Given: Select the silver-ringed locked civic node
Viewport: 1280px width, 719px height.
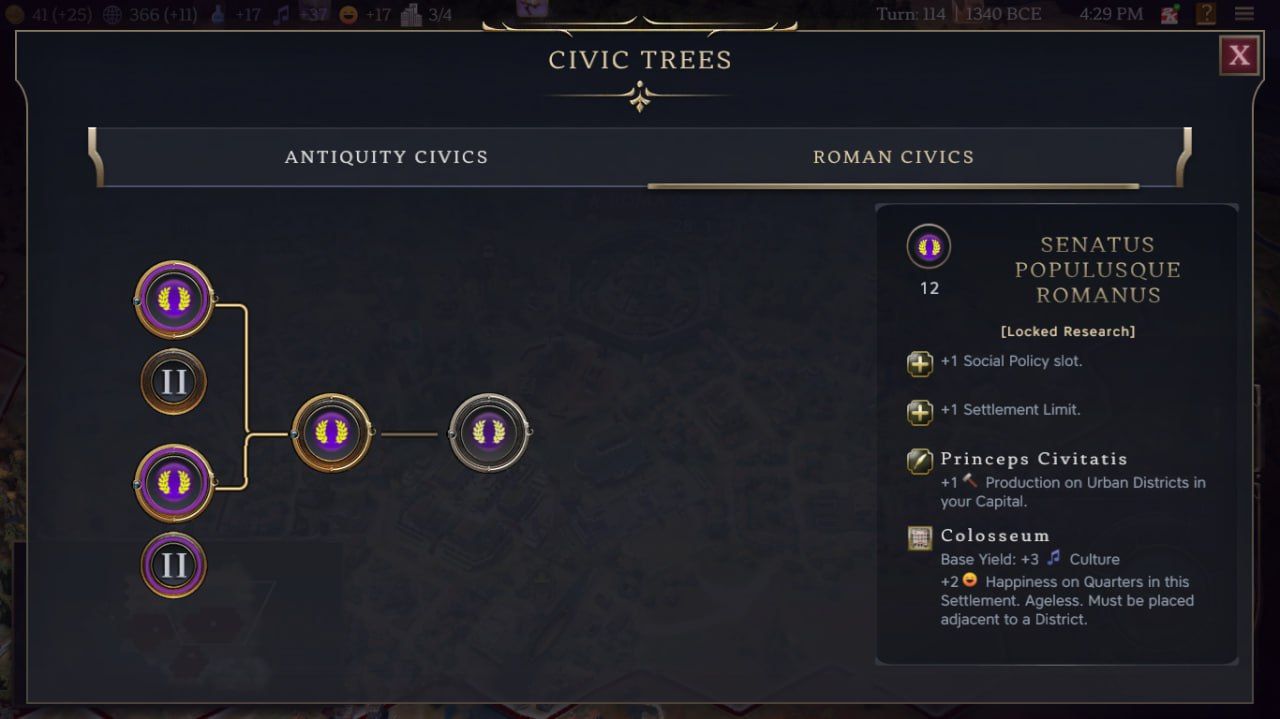Looking at the screenshot, I should pyautogui.click(x=489, y=432).
